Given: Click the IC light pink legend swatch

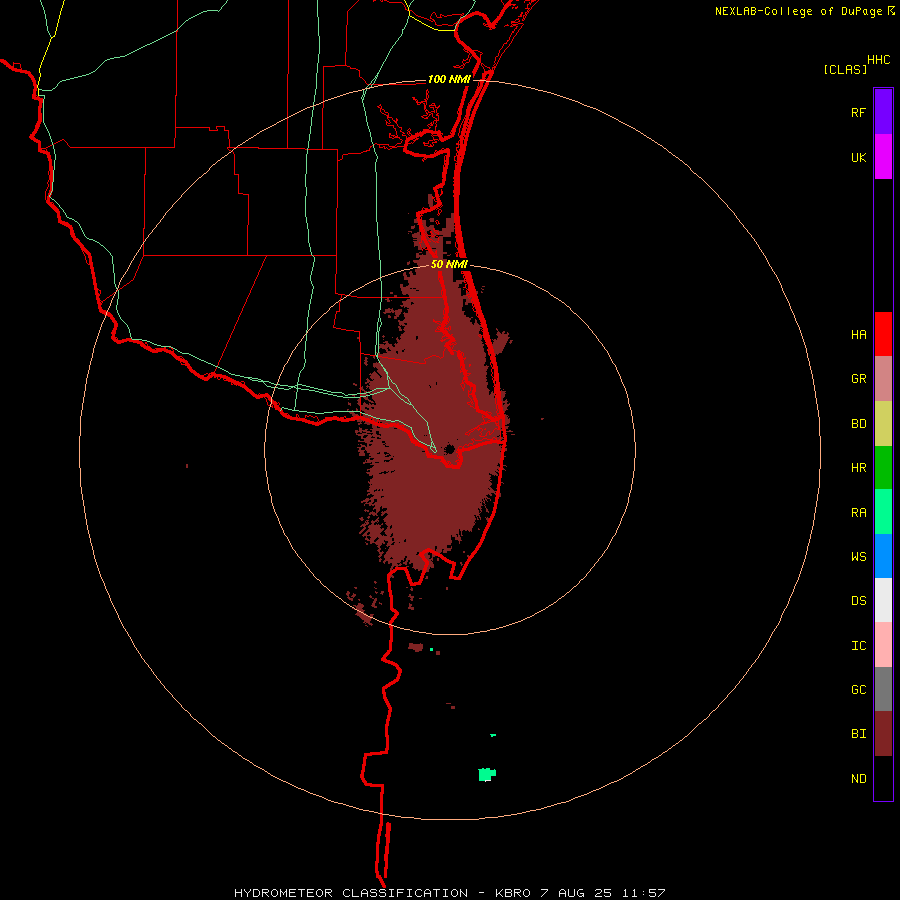Looking at the screenshot, I should [883, 645].
